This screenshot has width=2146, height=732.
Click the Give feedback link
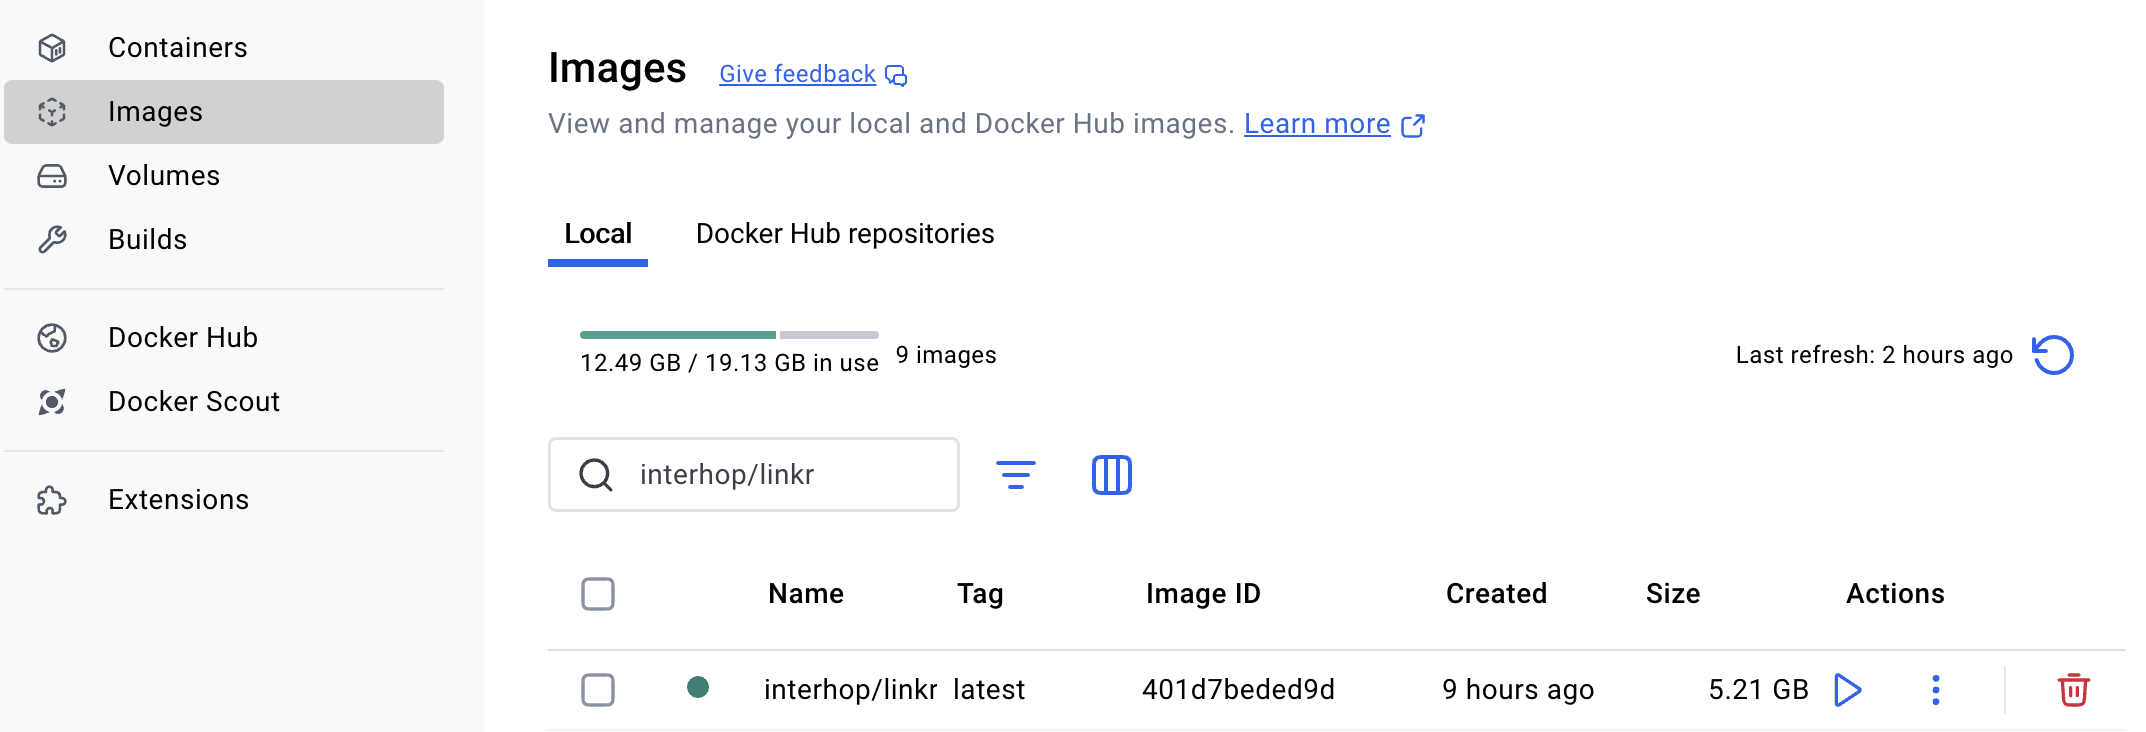point(797,74)
